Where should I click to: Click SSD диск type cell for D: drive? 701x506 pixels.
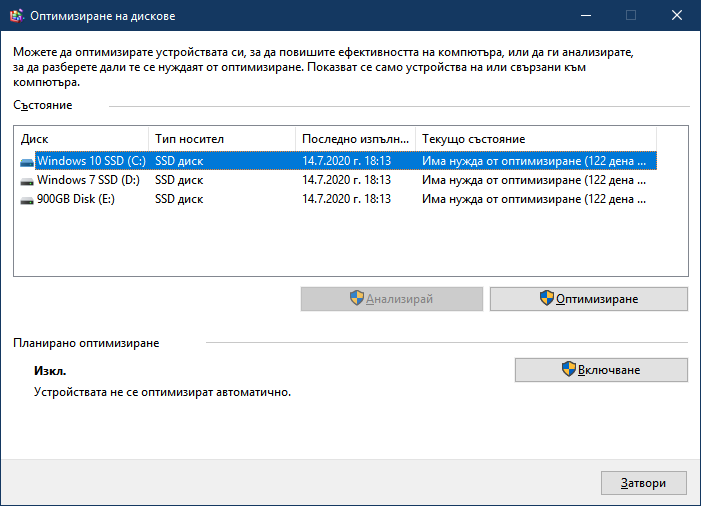coord(179,180)
